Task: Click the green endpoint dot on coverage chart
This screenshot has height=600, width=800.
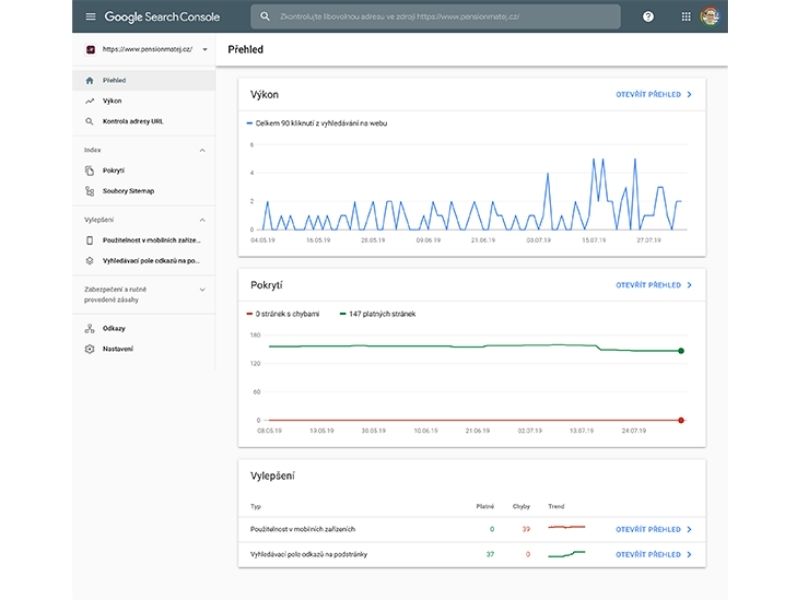Action: 681,351
